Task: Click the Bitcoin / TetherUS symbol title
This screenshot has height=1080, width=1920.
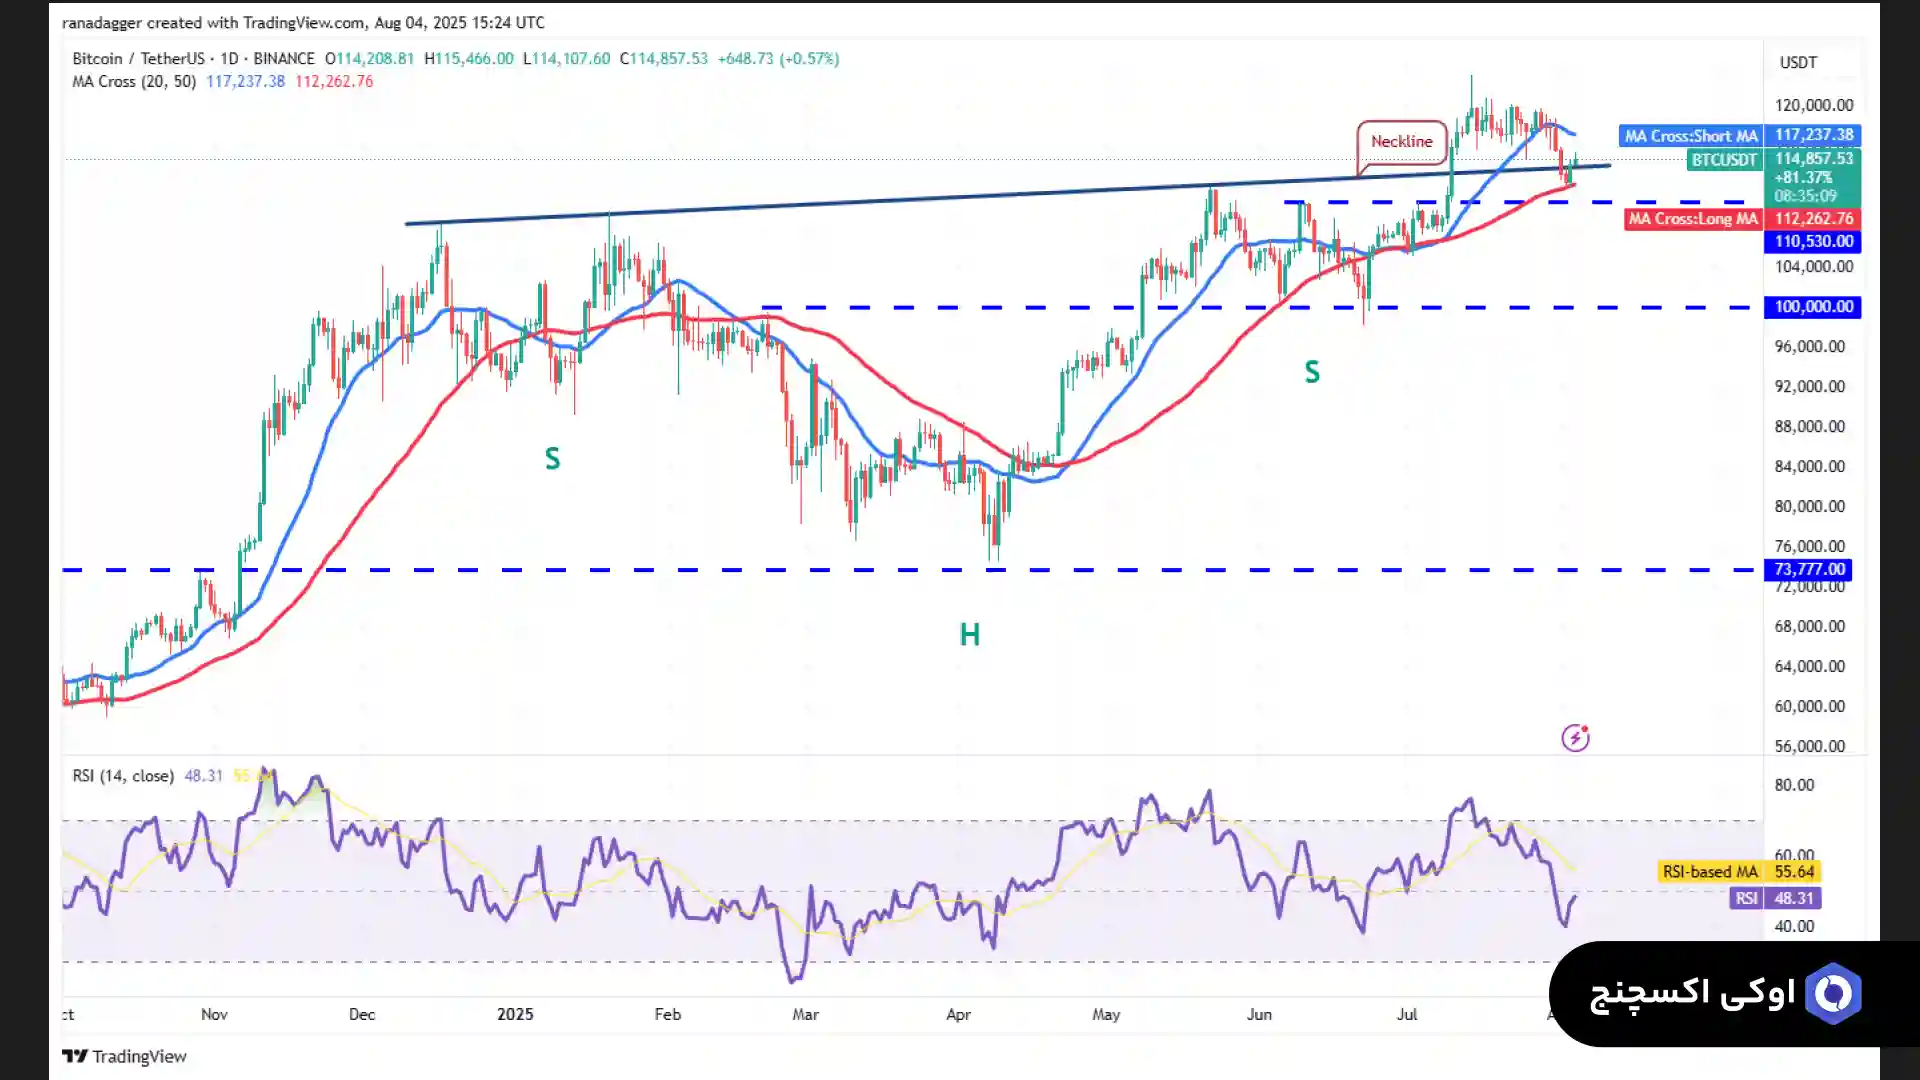Action: pyautogui.click(x=138, y=59)
